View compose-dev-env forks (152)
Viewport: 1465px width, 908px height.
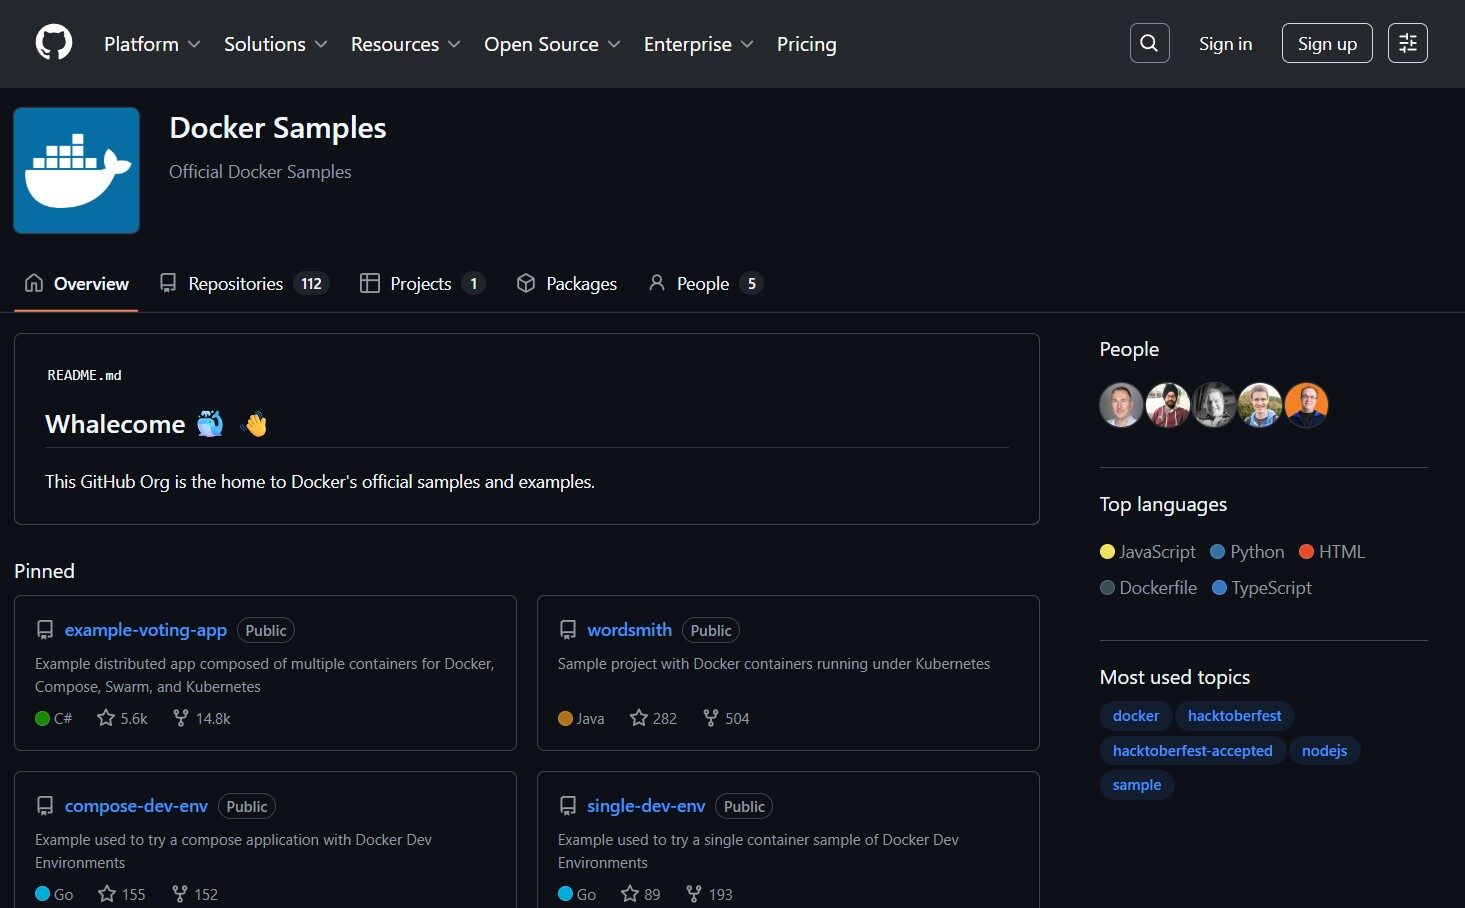coord(194,894)
